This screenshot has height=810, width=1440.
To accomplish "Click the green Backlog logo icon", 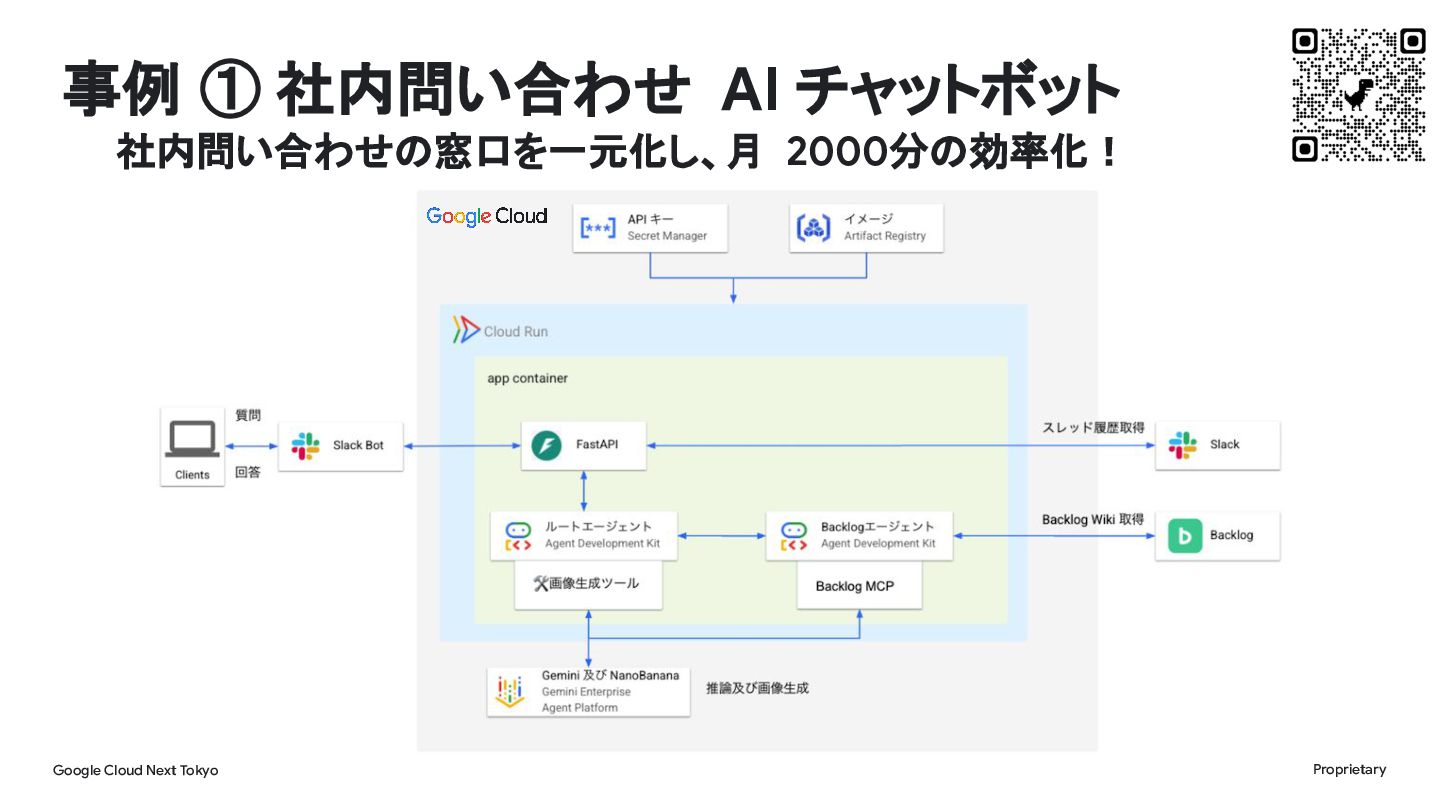I will tap(1184, 535).
